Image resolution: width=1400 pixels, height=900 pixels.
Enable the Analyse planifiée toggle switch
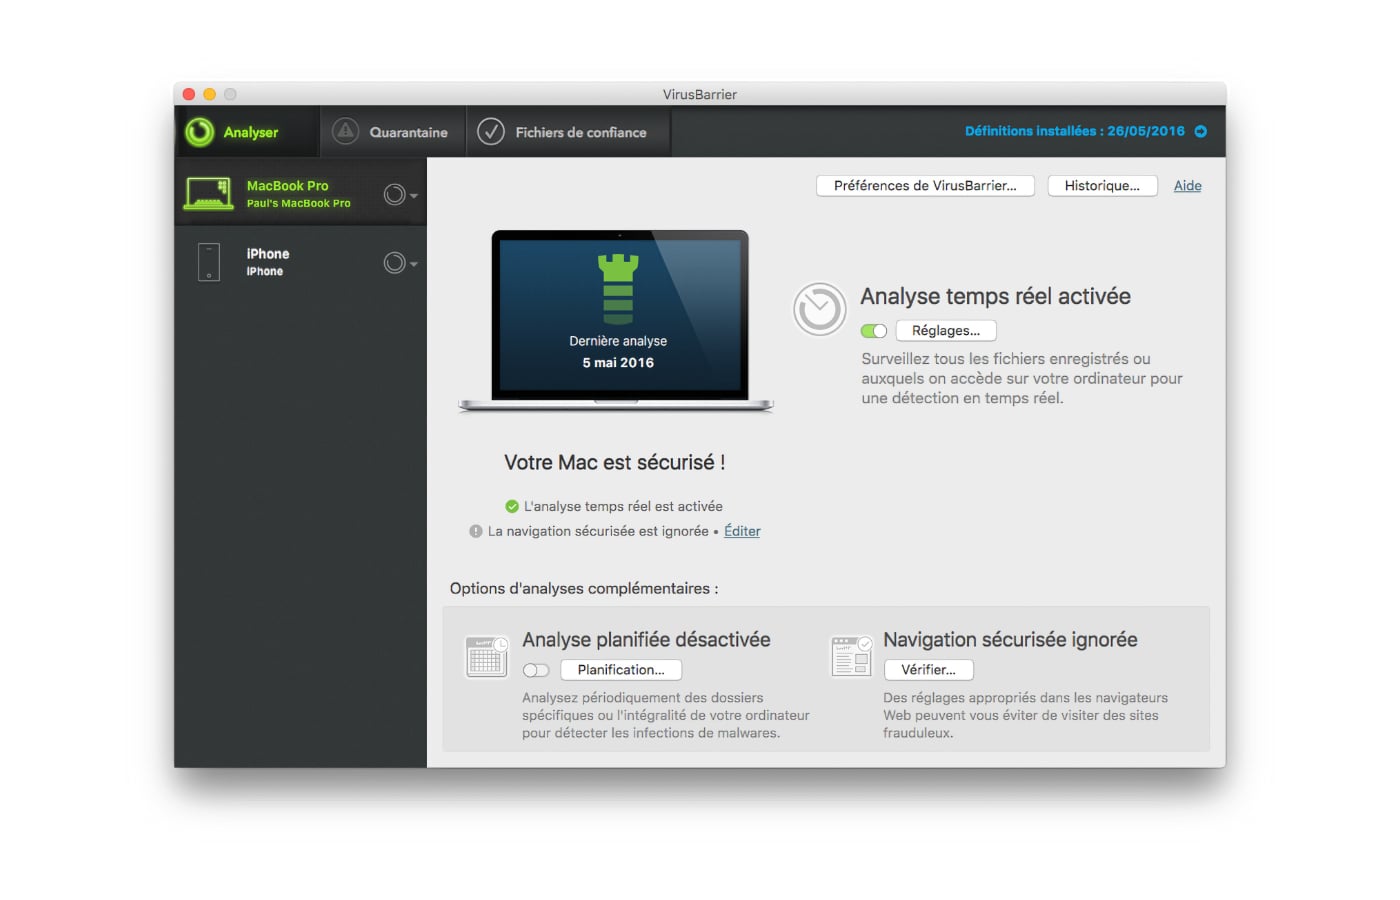coord(536,670)
